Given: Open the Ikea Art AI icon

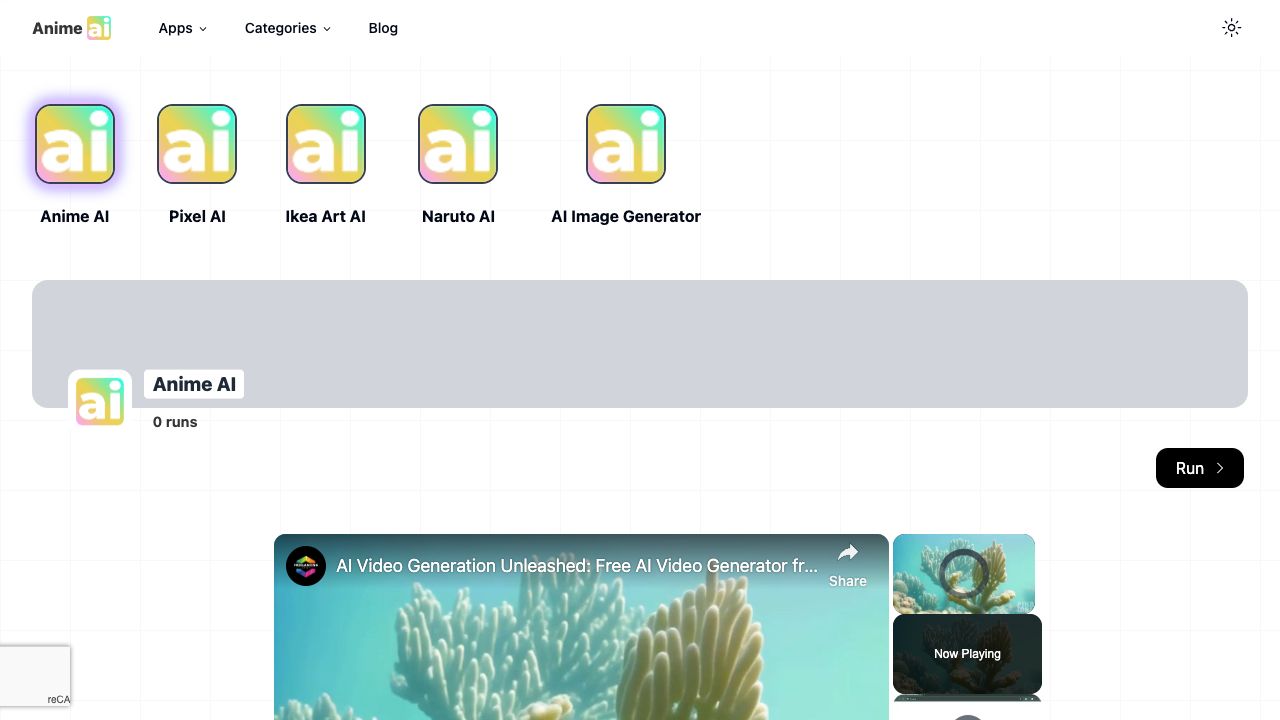Looking at the screenshot, I should 326,144.
